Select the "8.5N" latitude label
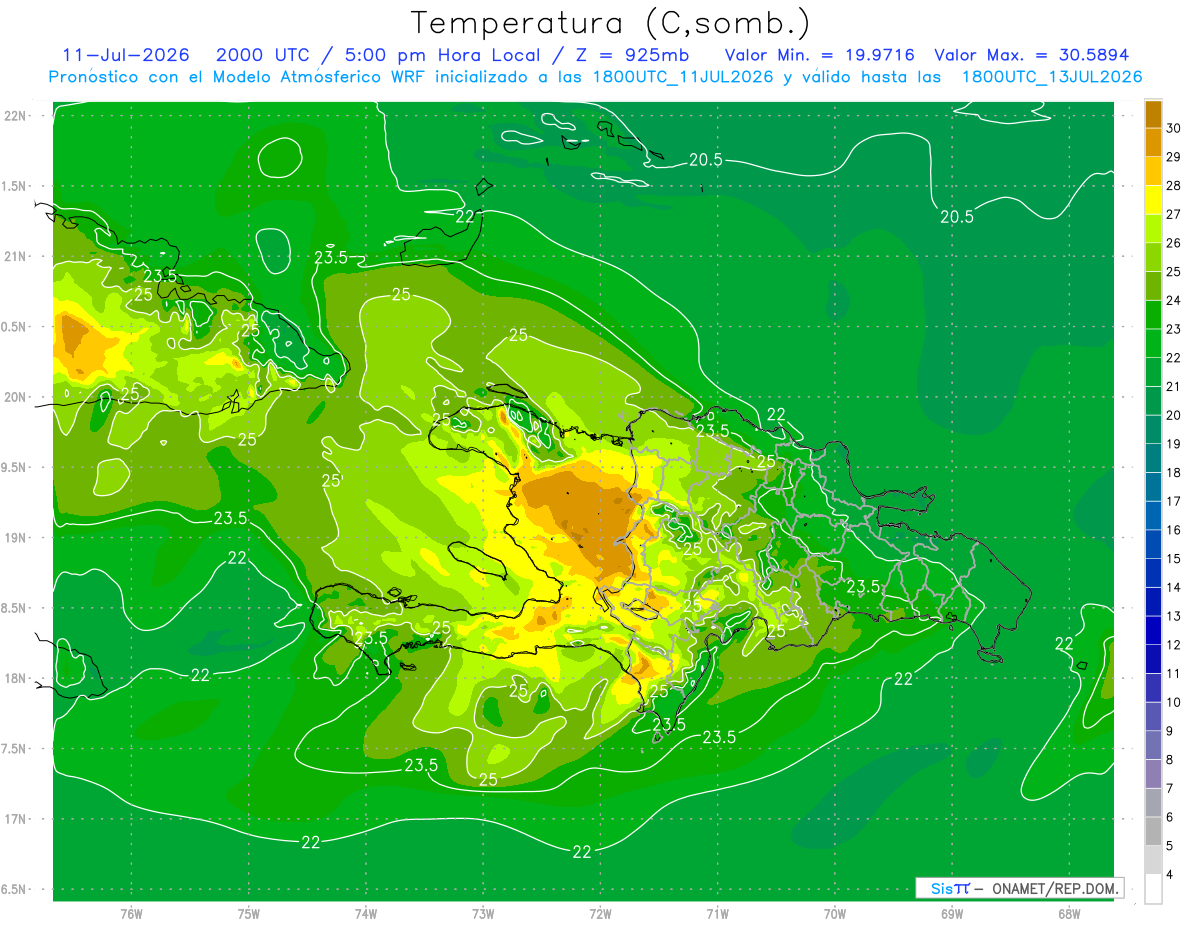This screenshot has height=927, width=1200. pyautogui.click(x=15, y=608)
